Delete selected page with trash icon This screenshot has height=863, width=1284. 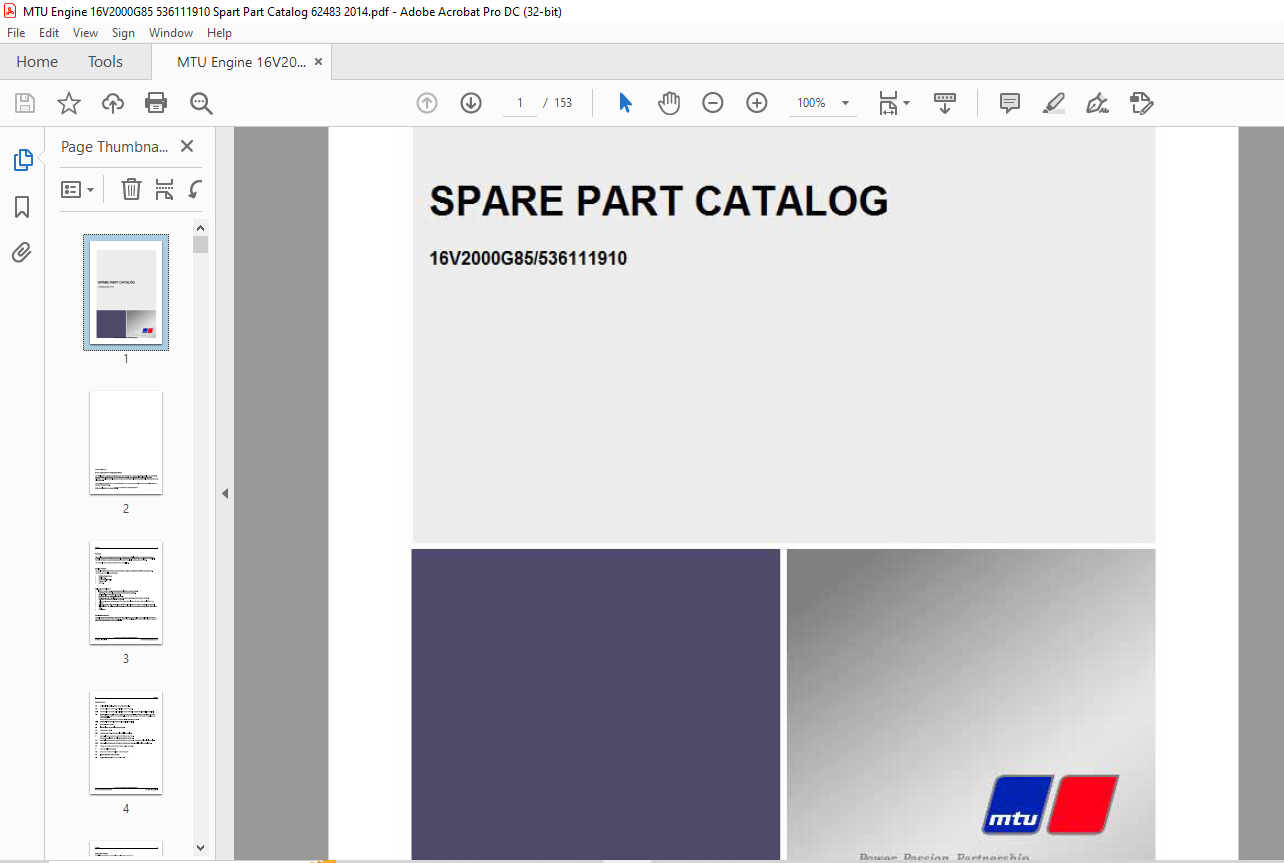point(131,189)
